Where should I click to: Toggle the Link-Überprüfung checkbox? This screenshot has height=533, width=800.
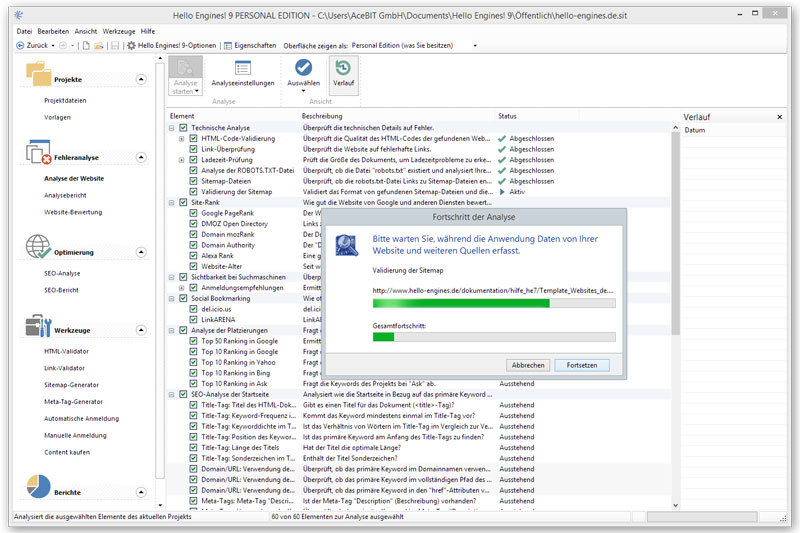point(193,149)
